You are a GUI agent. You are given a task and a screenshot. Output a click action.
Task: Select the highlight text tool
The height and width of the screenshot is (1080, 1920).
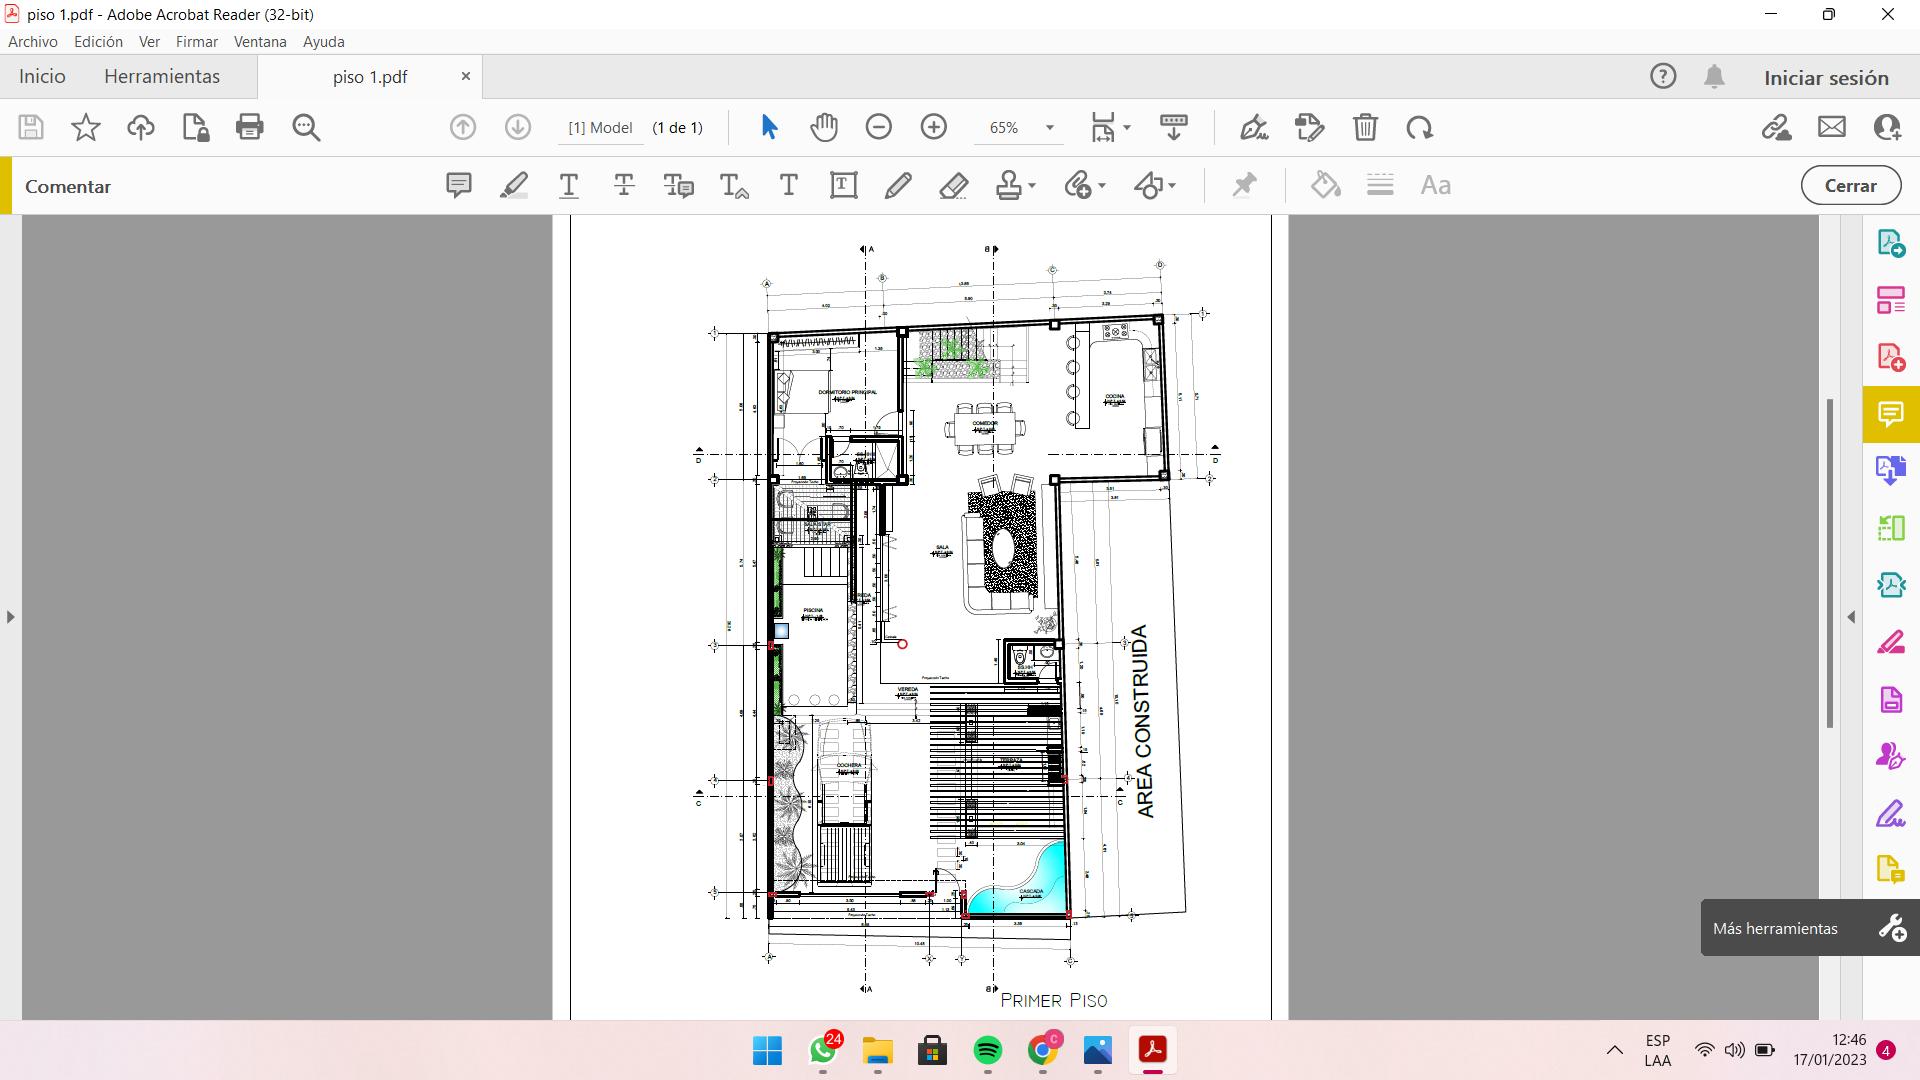[514, 185]
